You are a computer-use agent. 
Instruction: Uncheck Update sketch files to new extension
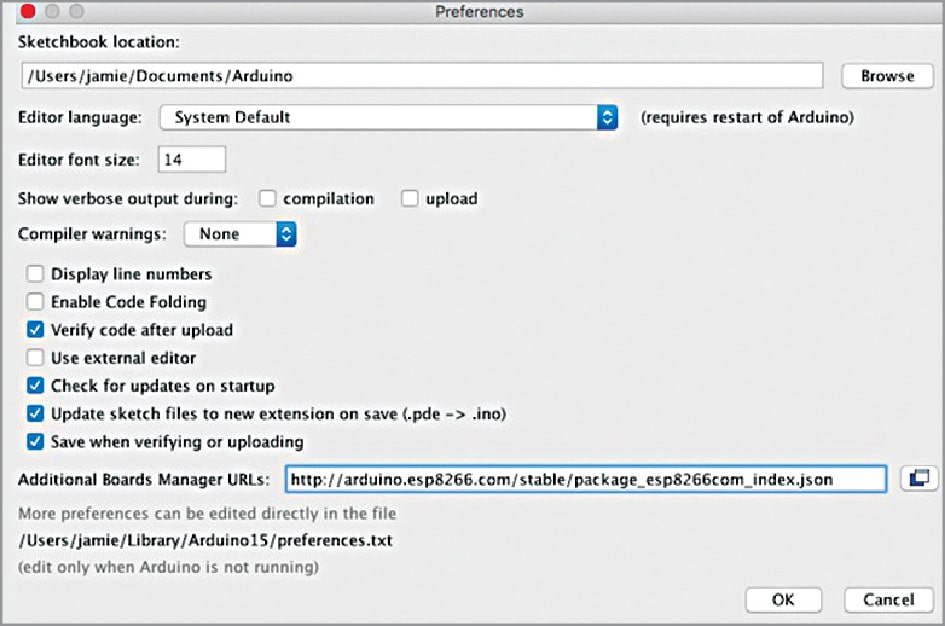point(35,414)
